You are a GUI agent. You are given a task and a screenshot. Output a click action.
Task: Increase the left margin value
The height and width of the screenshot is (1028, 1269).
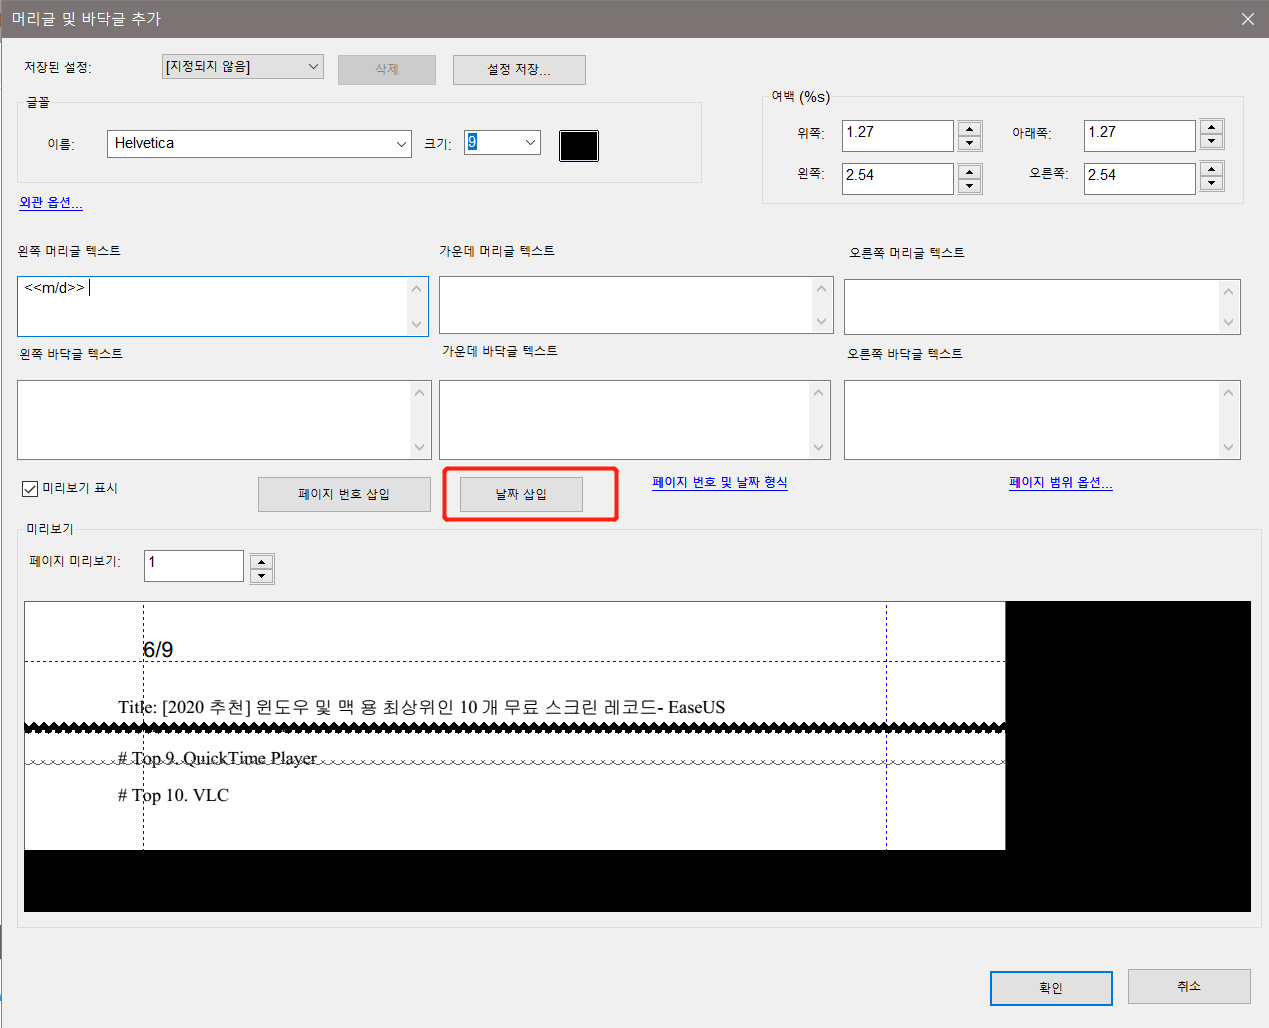tap(969, 172)
